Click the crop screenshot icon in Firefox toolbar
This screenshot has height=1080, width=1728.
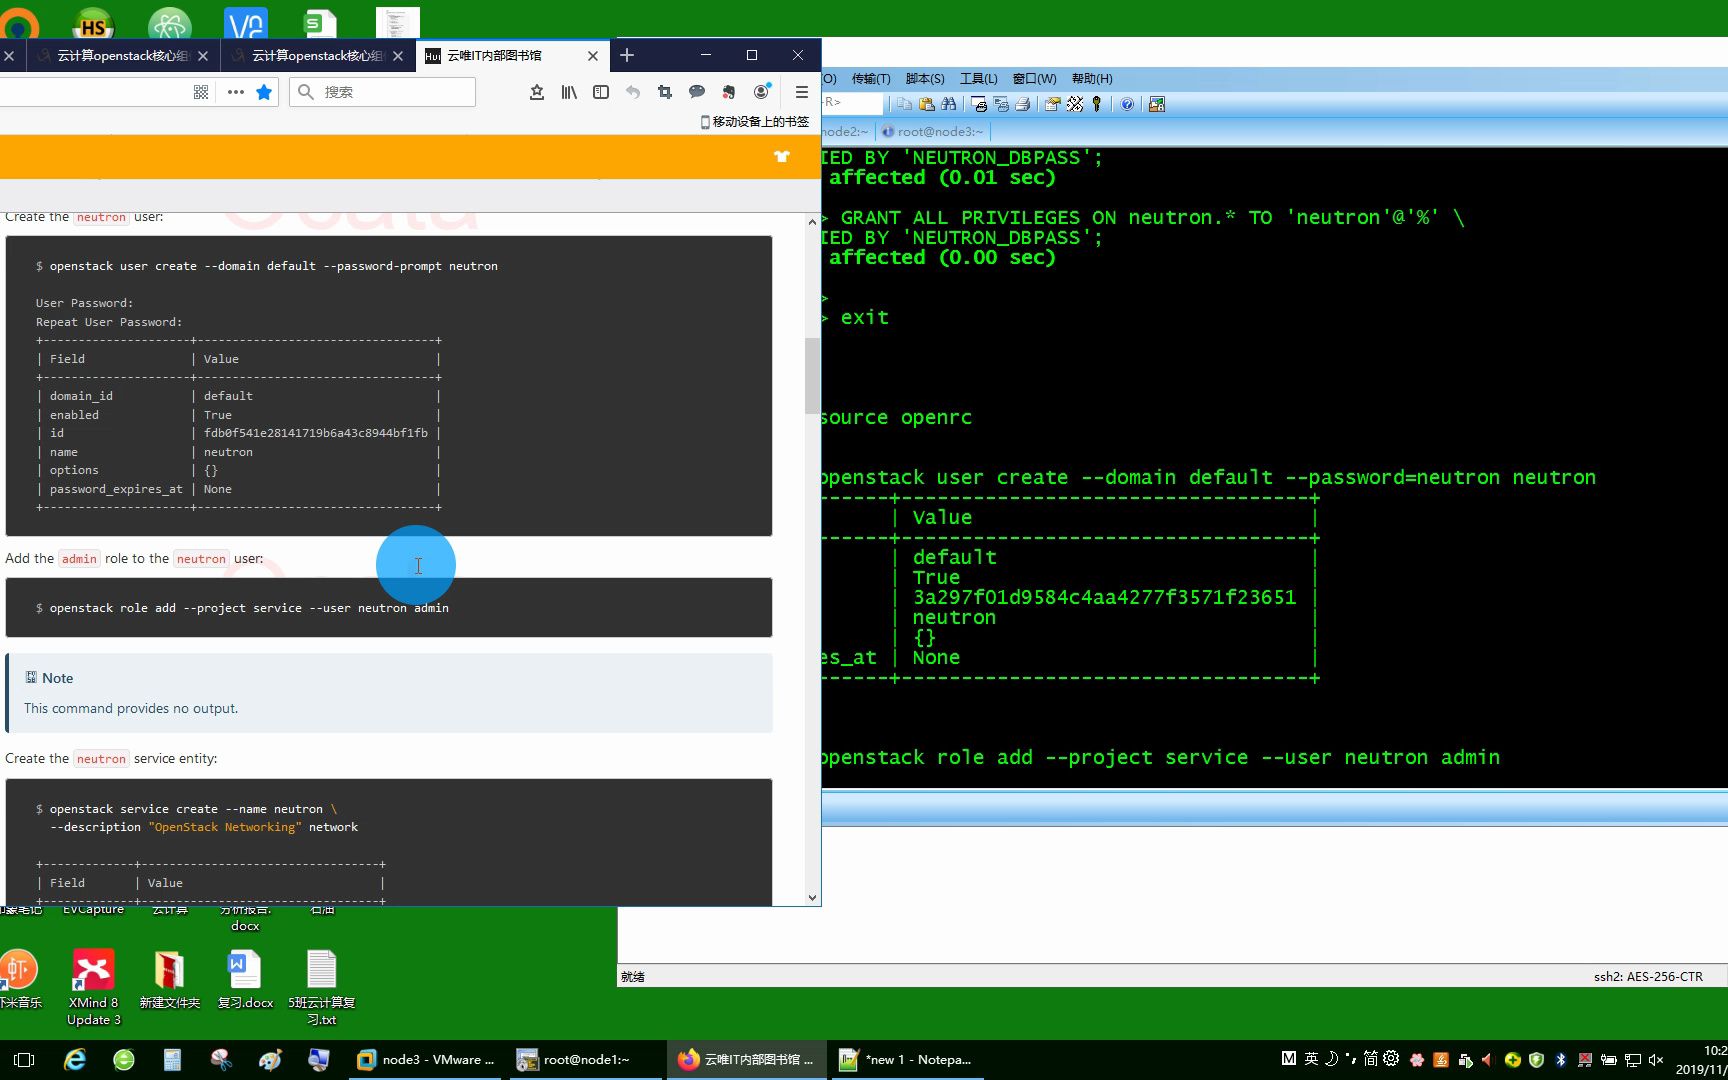665,92
